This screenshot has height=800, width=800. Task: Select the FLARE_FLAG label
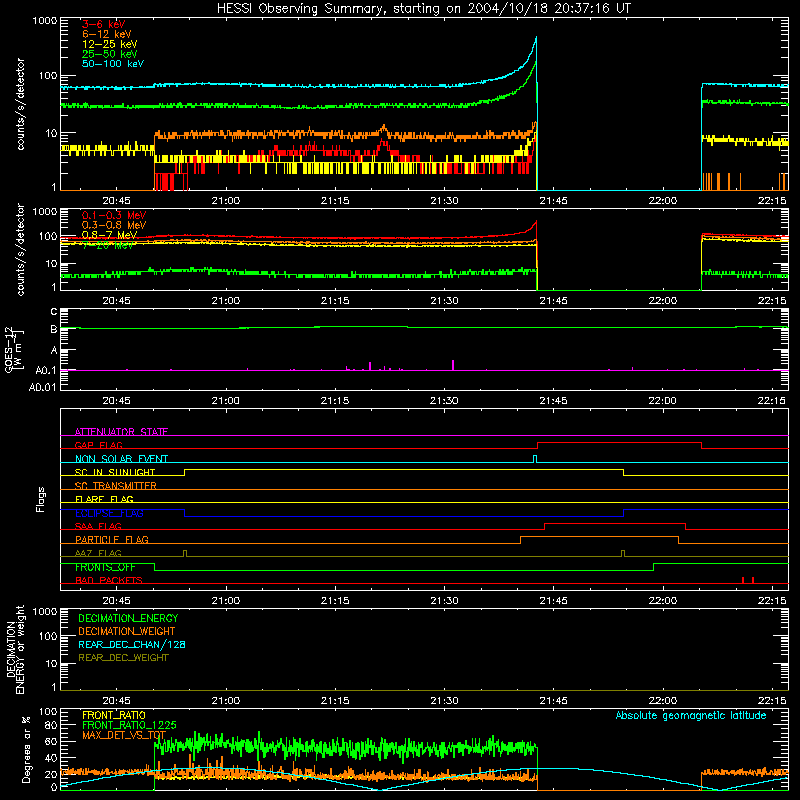[x=104, y=499]
